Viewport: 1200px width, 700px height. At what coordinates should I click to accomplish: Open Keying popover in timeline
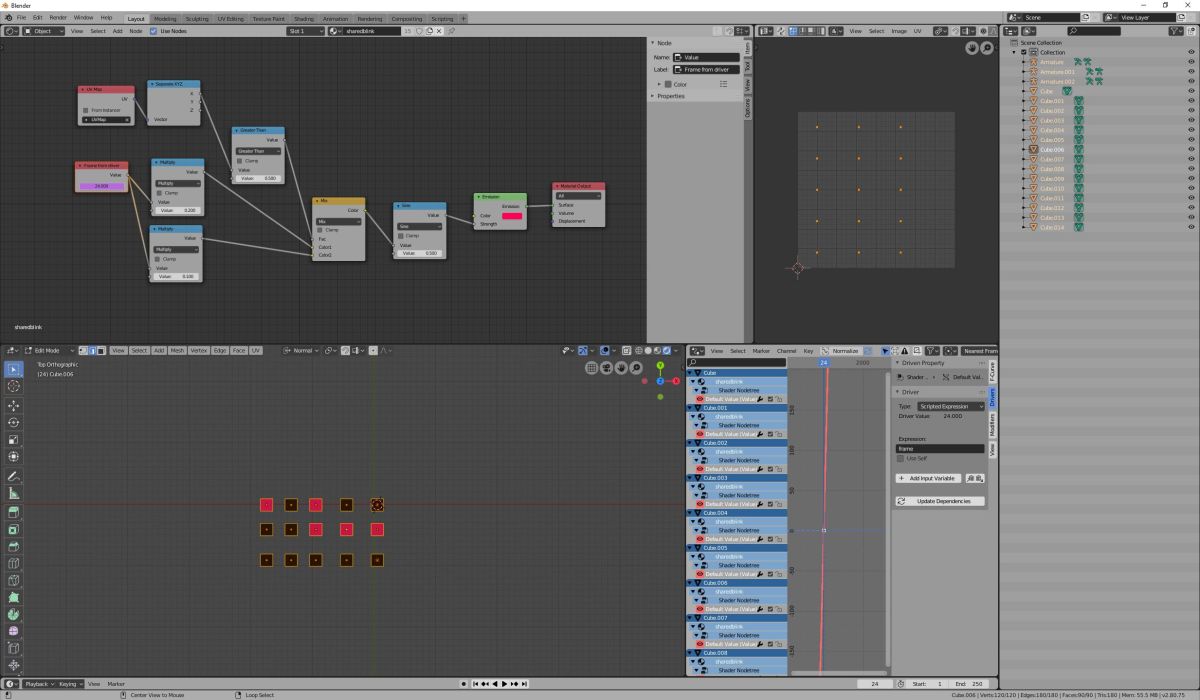point(69,684)
